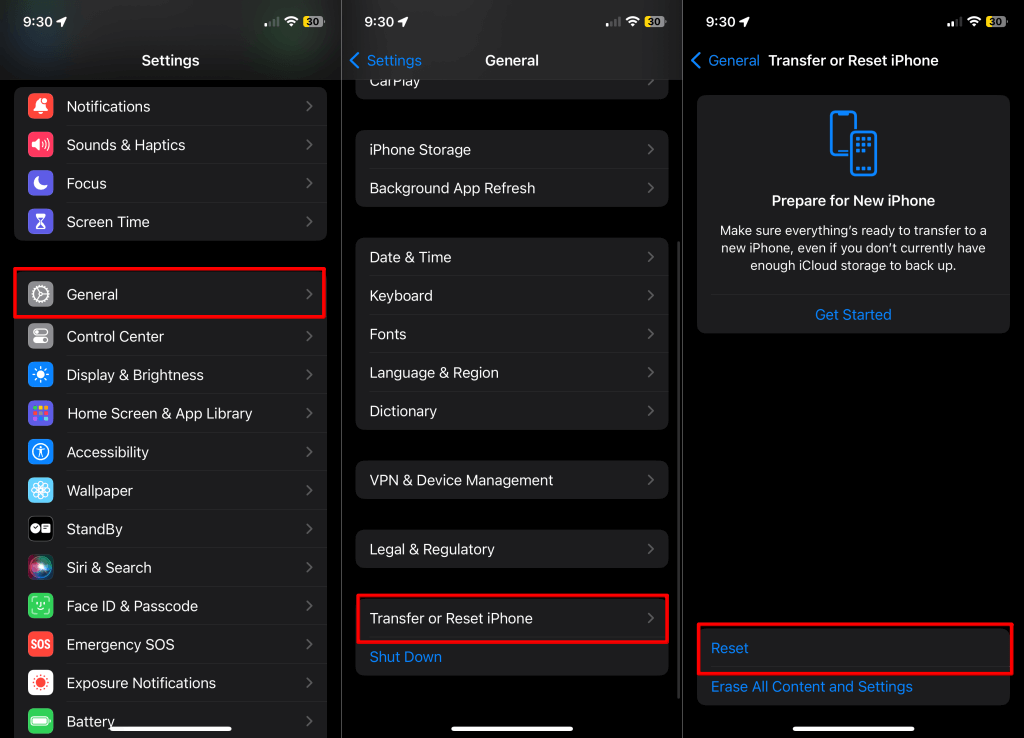Viewport: 1024px width, 738px height.
Task: Open the Legal & Regulatory row
Action: coord(512,549)
